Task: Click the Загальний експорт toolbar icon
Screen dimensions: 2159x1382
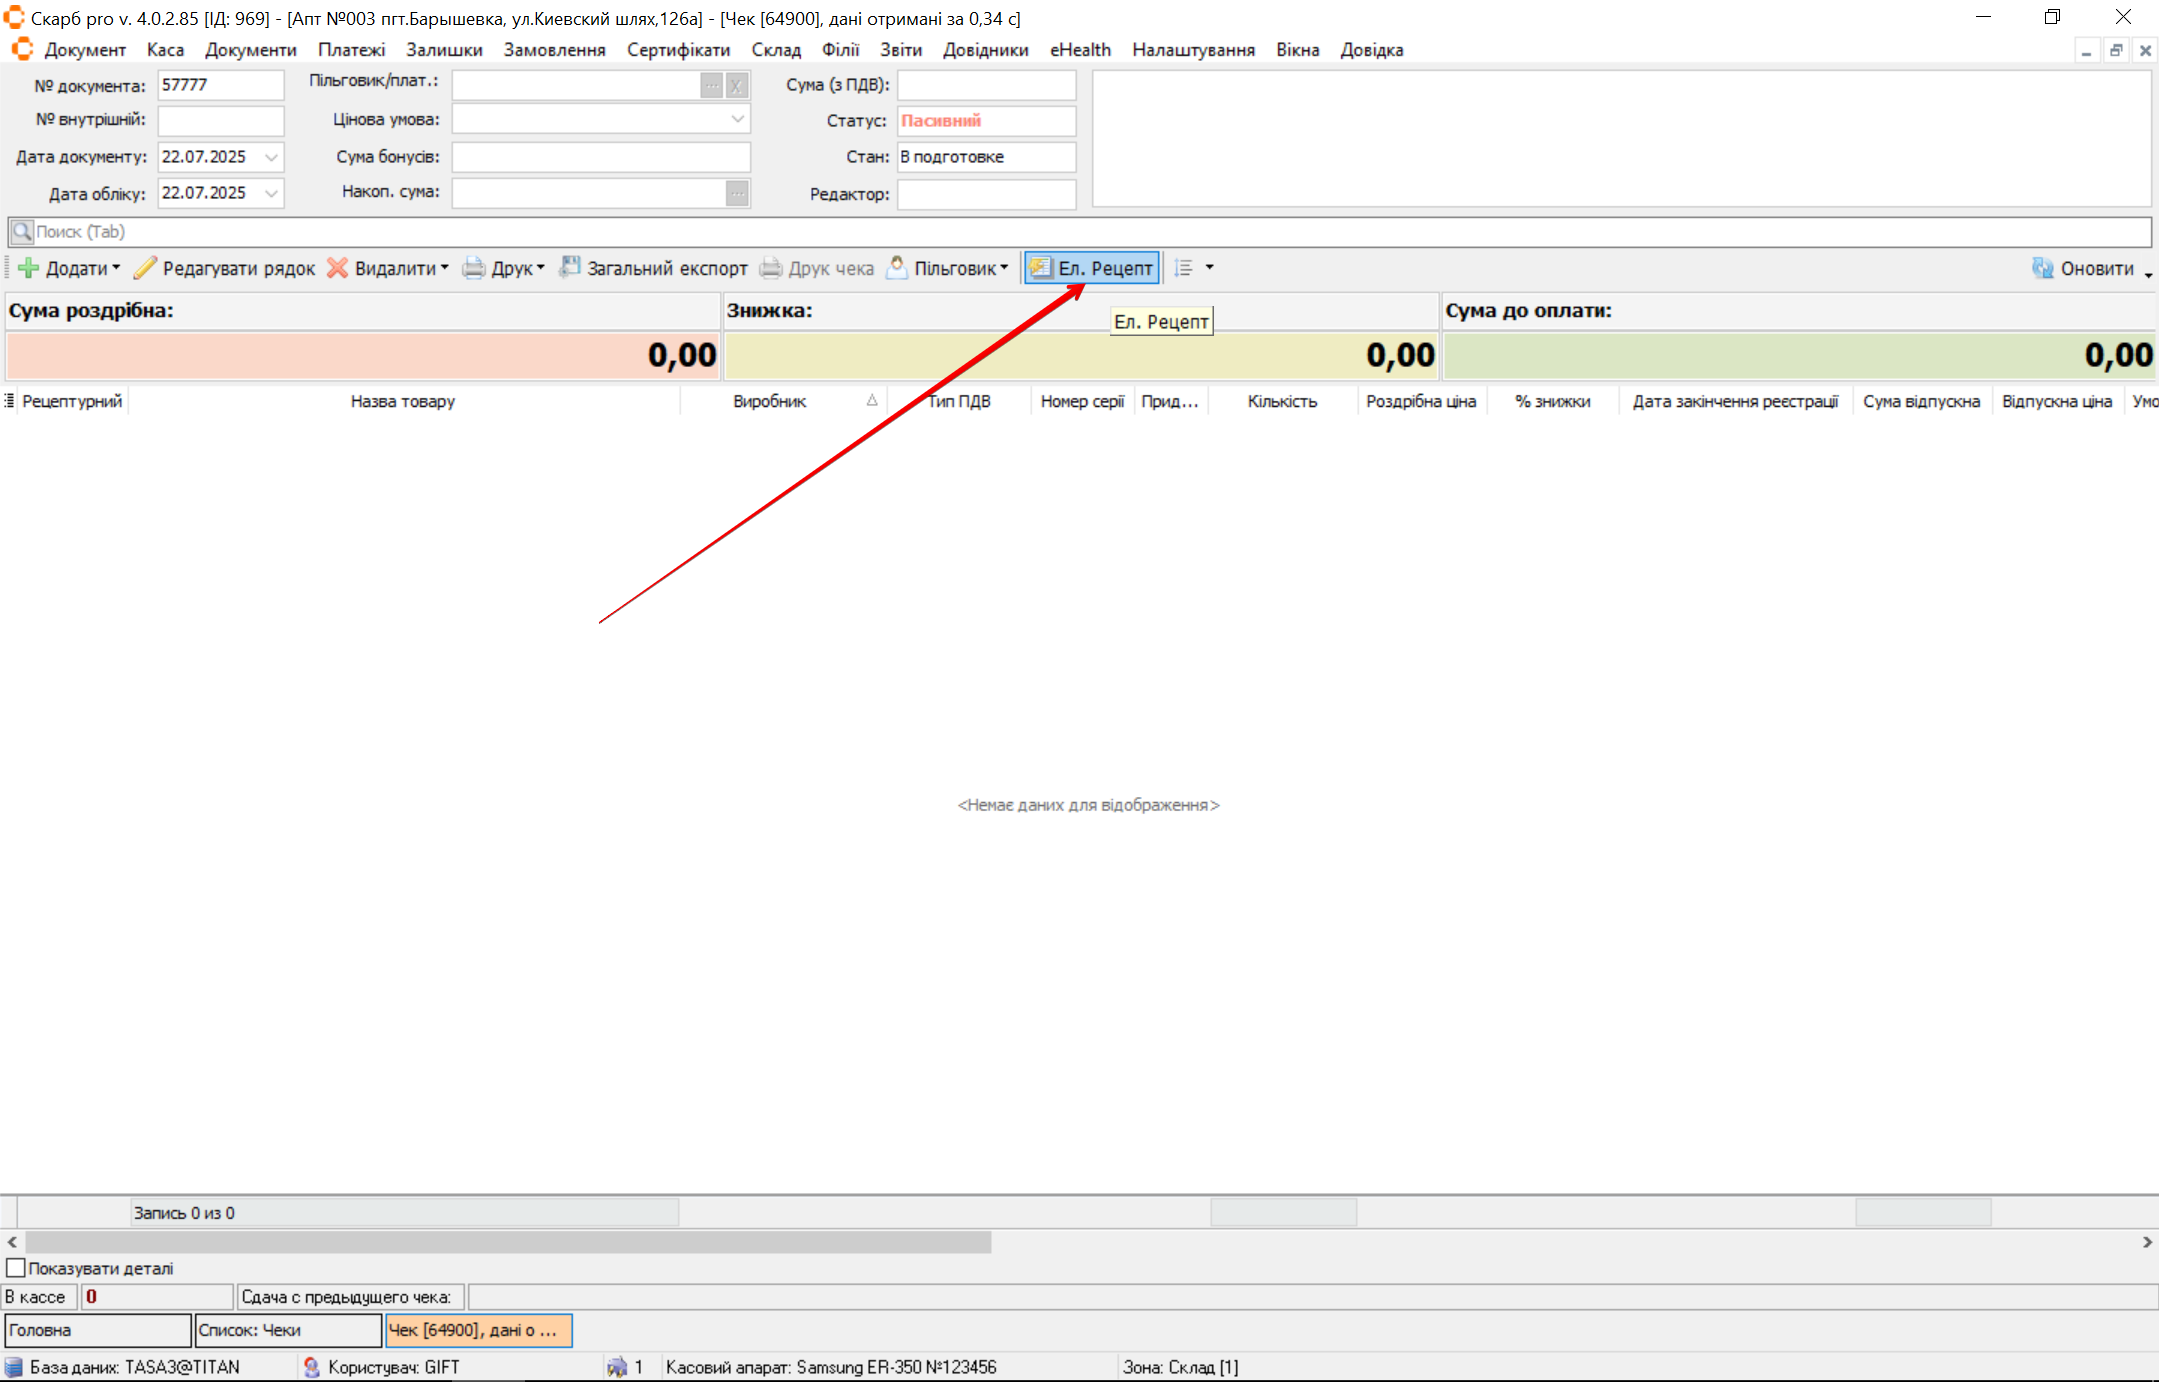Action: (570, 268)
